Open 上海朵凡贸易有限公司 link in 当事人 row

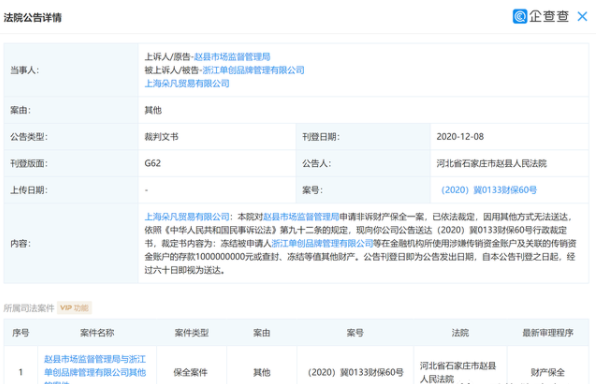[x=187, y=84]
